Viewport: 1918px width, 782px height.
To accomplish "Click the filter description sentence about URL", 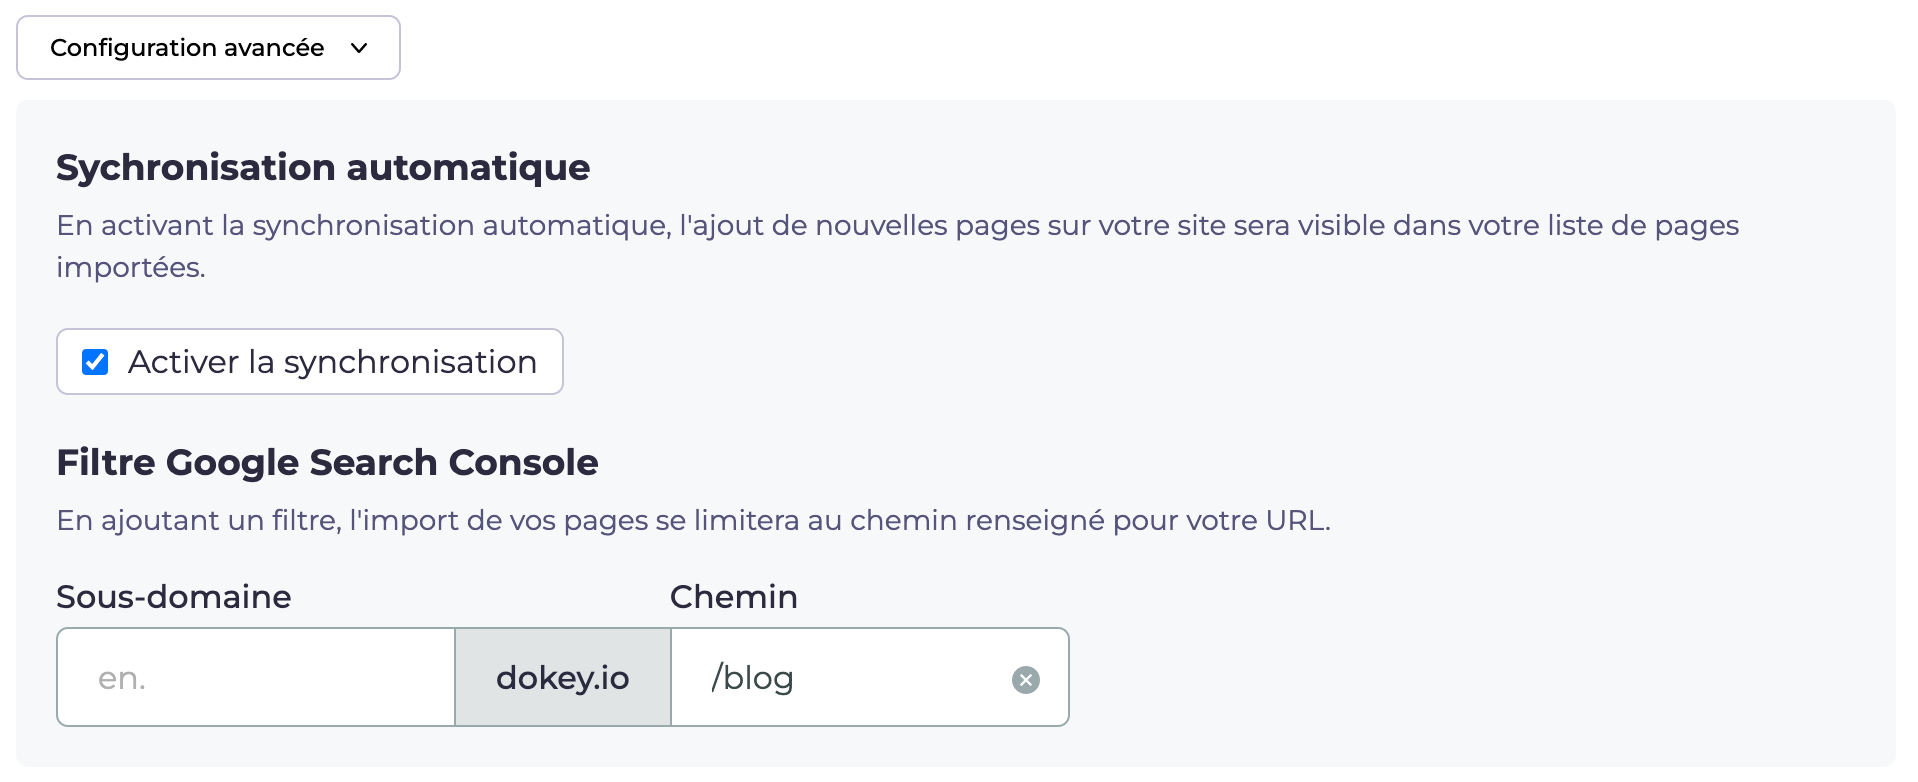I will pyautogui.click(x=694, y=520).
